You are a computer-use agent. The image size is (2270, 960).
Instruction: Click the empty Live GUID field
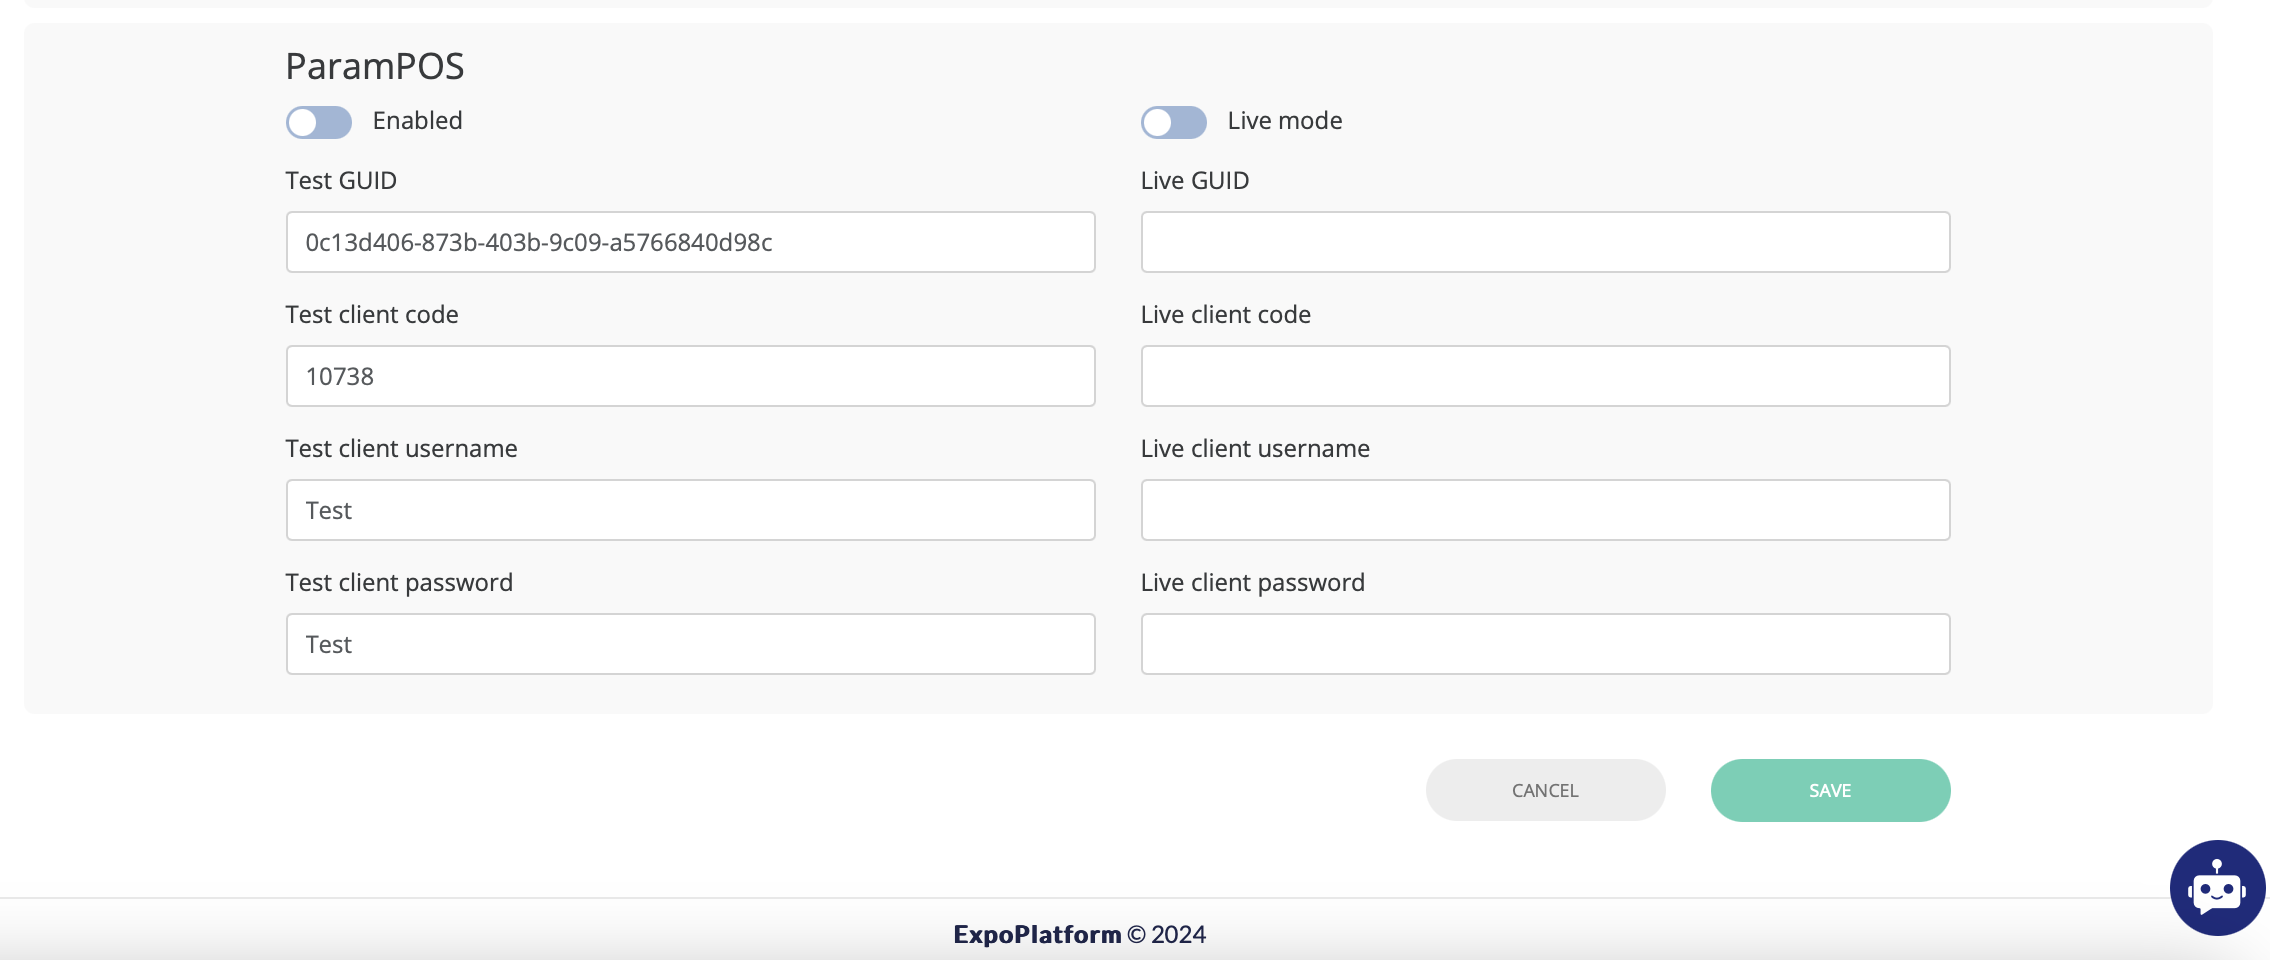[x=1545, y=242]
